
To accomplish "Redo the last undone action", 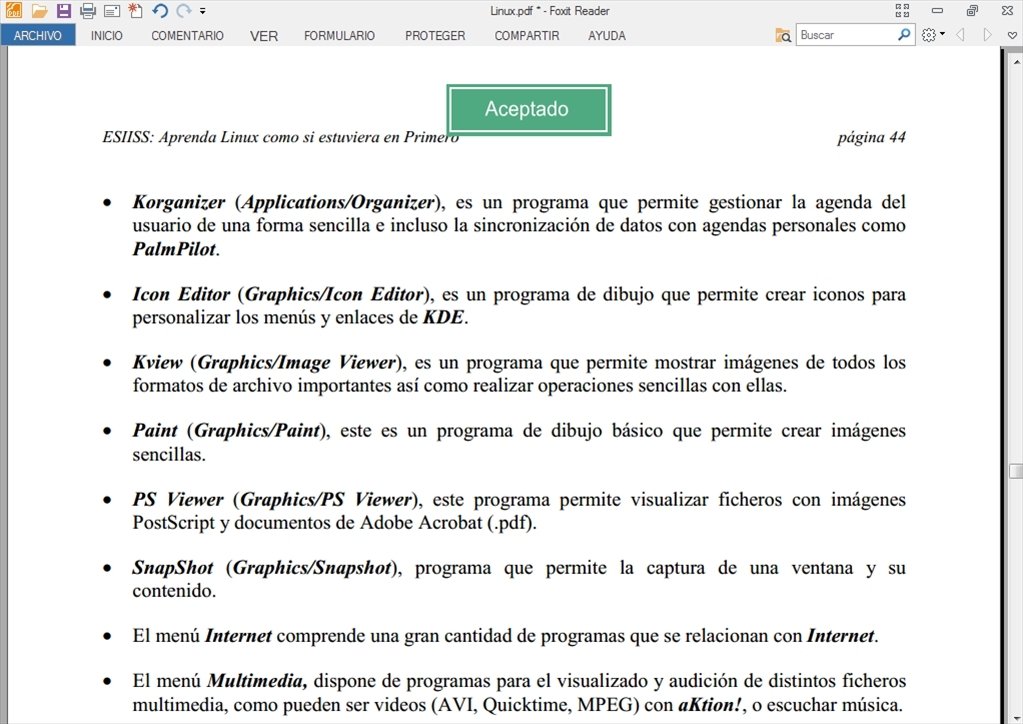I will pyautogui.click(x=184, y=11).
